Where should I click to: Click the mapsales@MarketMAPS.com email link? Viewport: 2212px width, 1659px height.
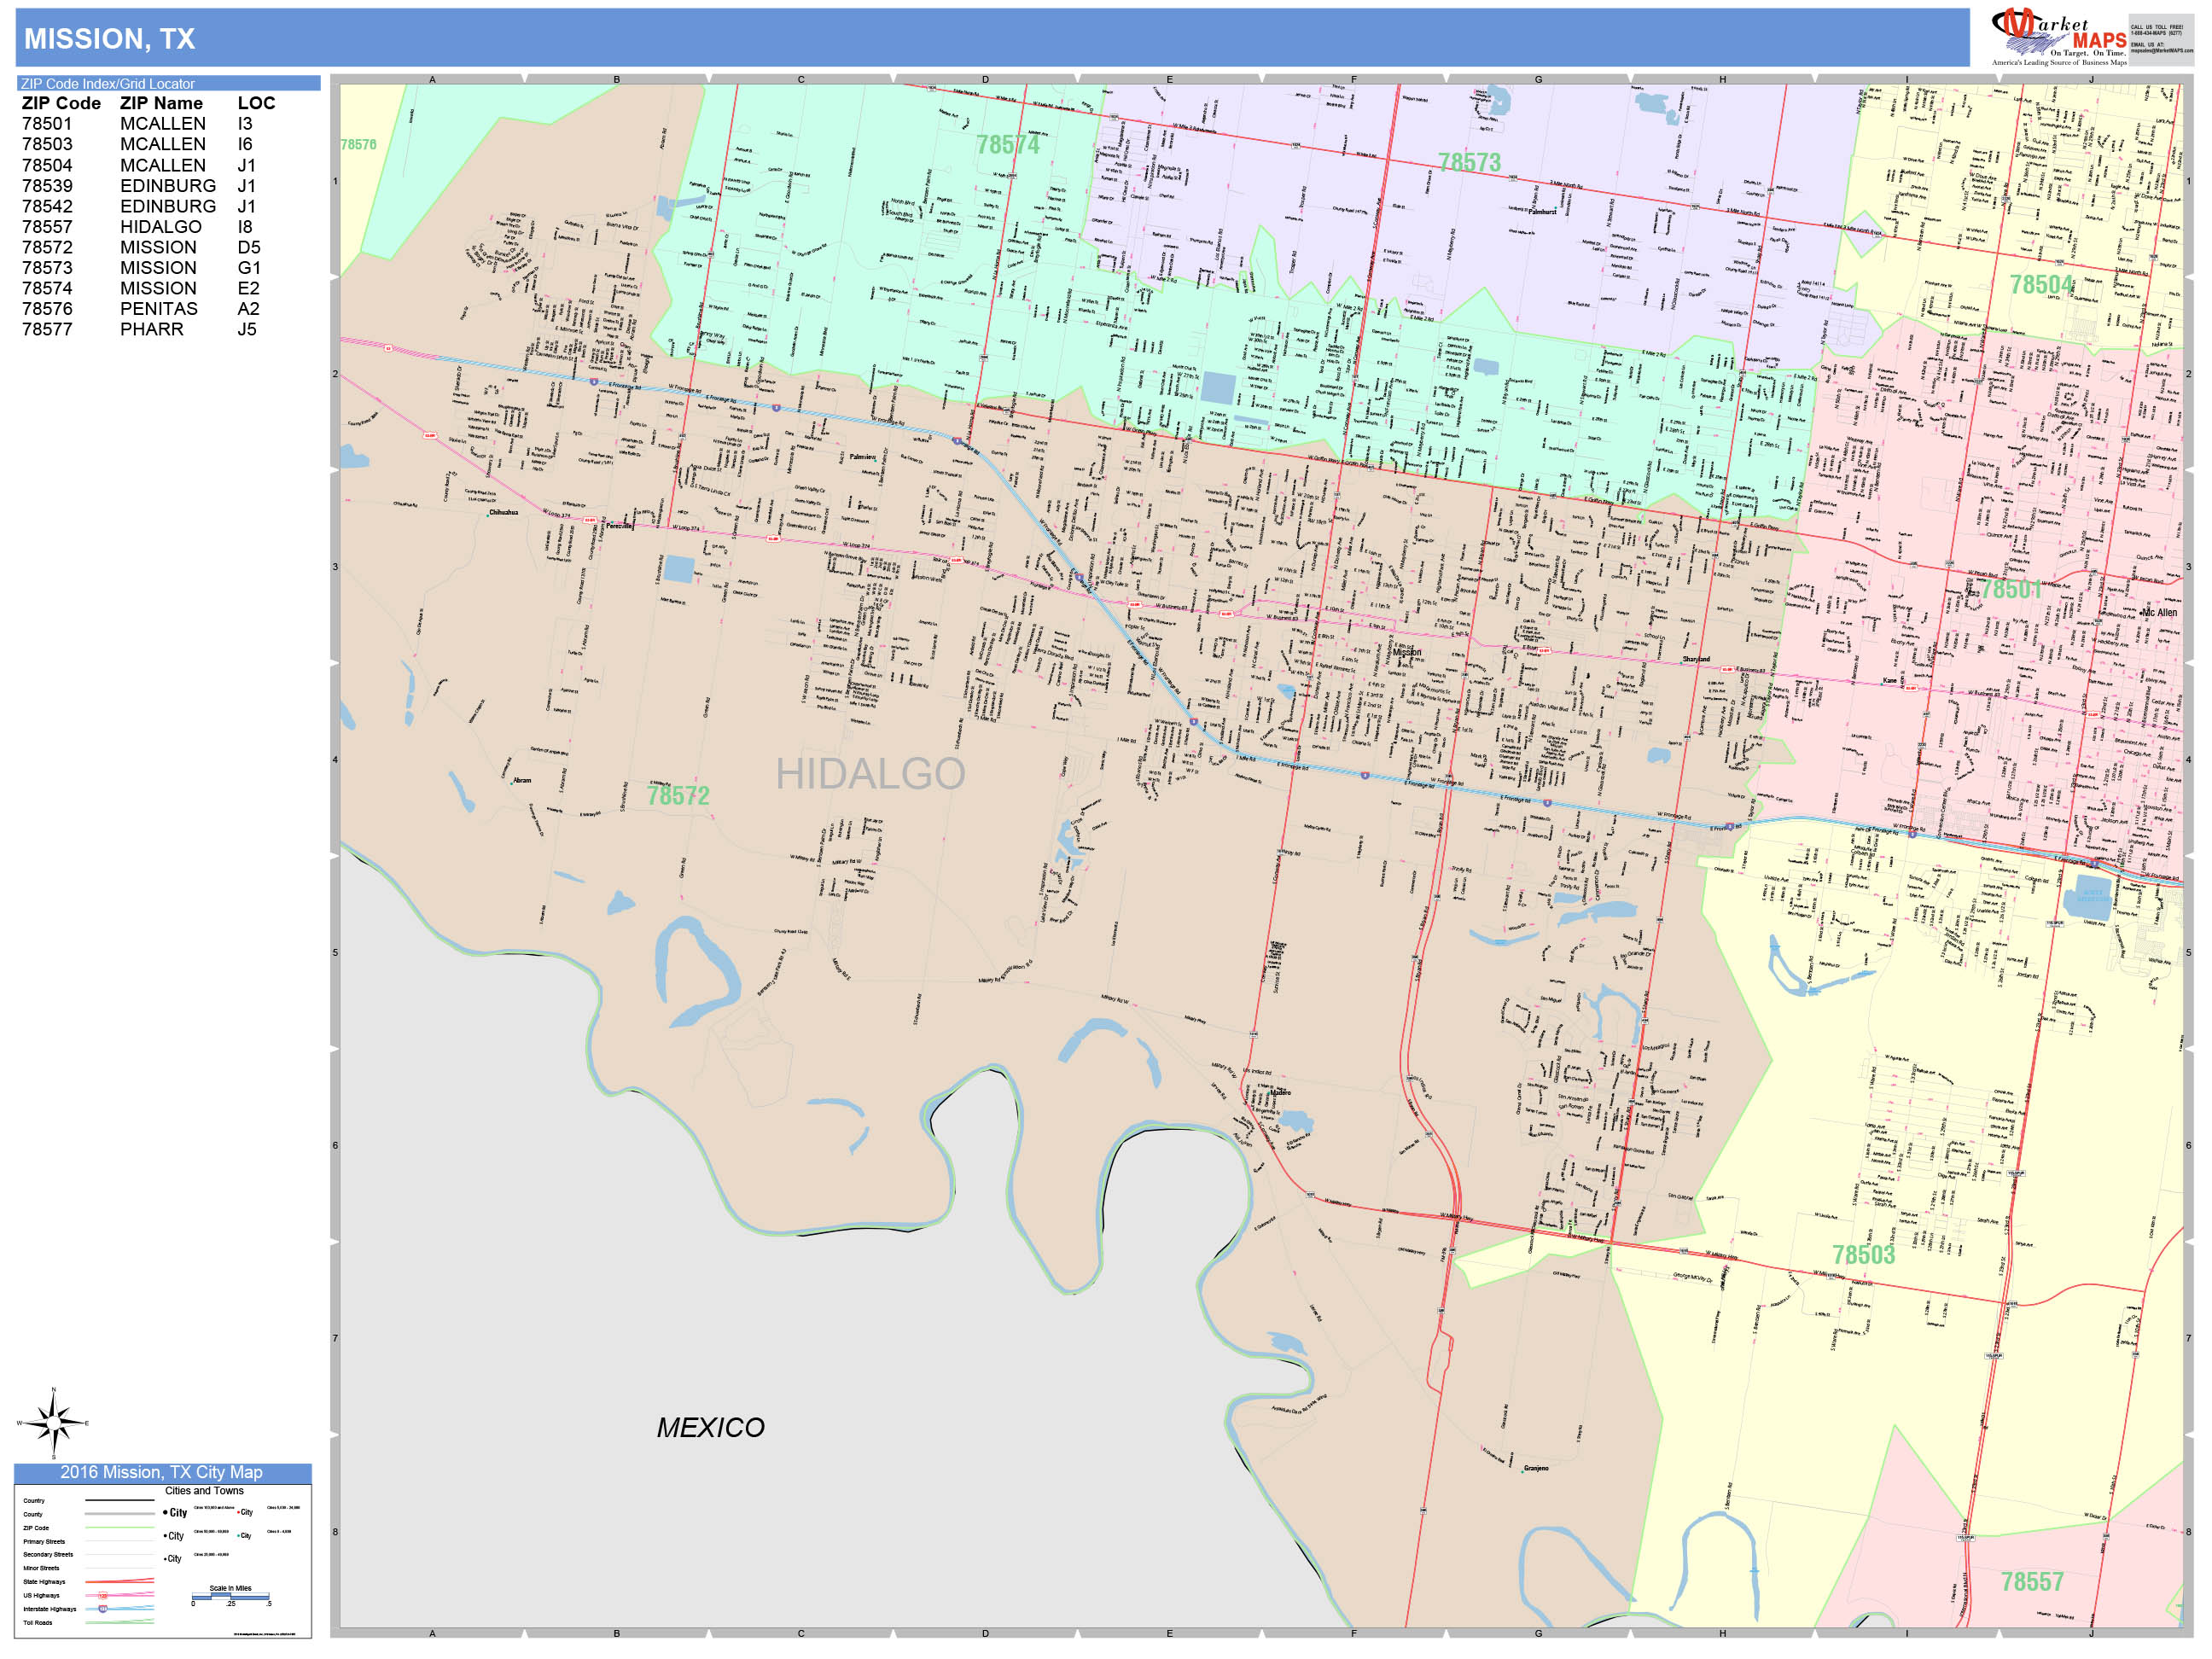[x=2160, y=51]
